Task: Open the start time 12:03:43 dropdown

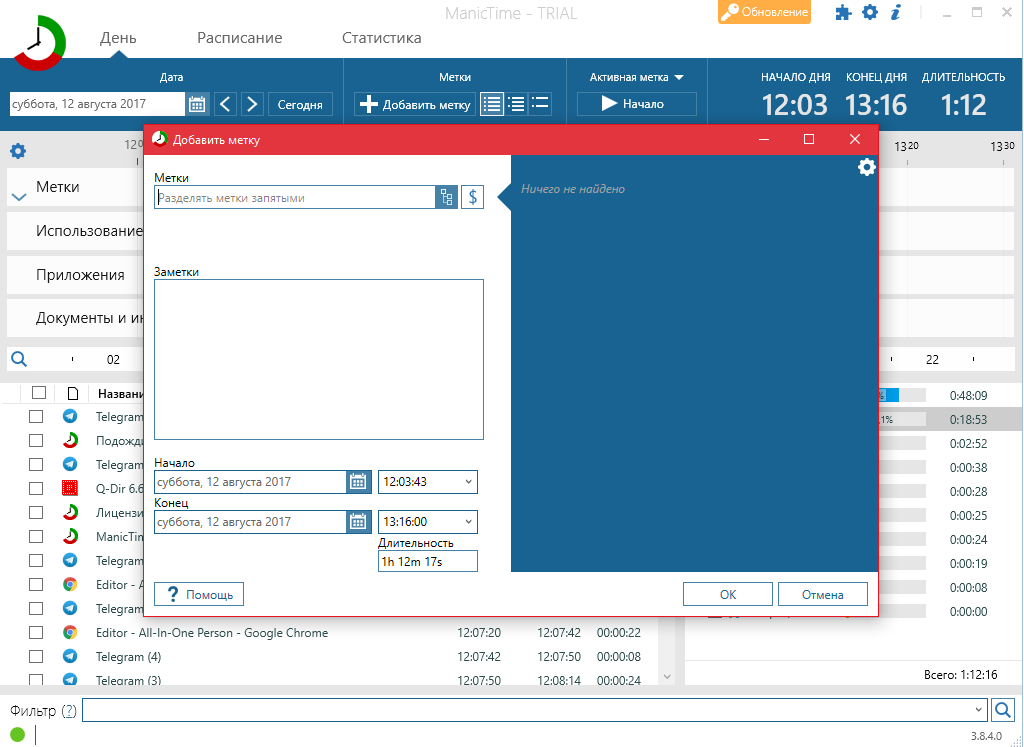Action: point(468,482)
